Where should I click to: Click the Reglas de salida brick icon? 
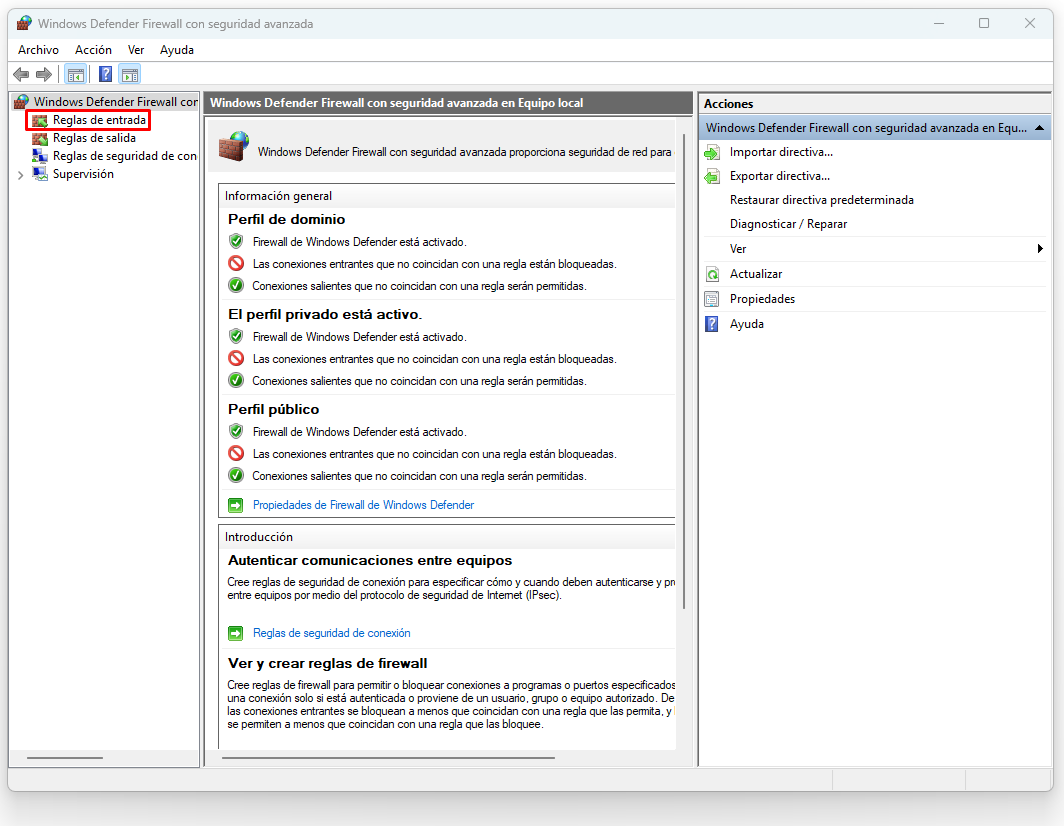(x=40, y=138)
